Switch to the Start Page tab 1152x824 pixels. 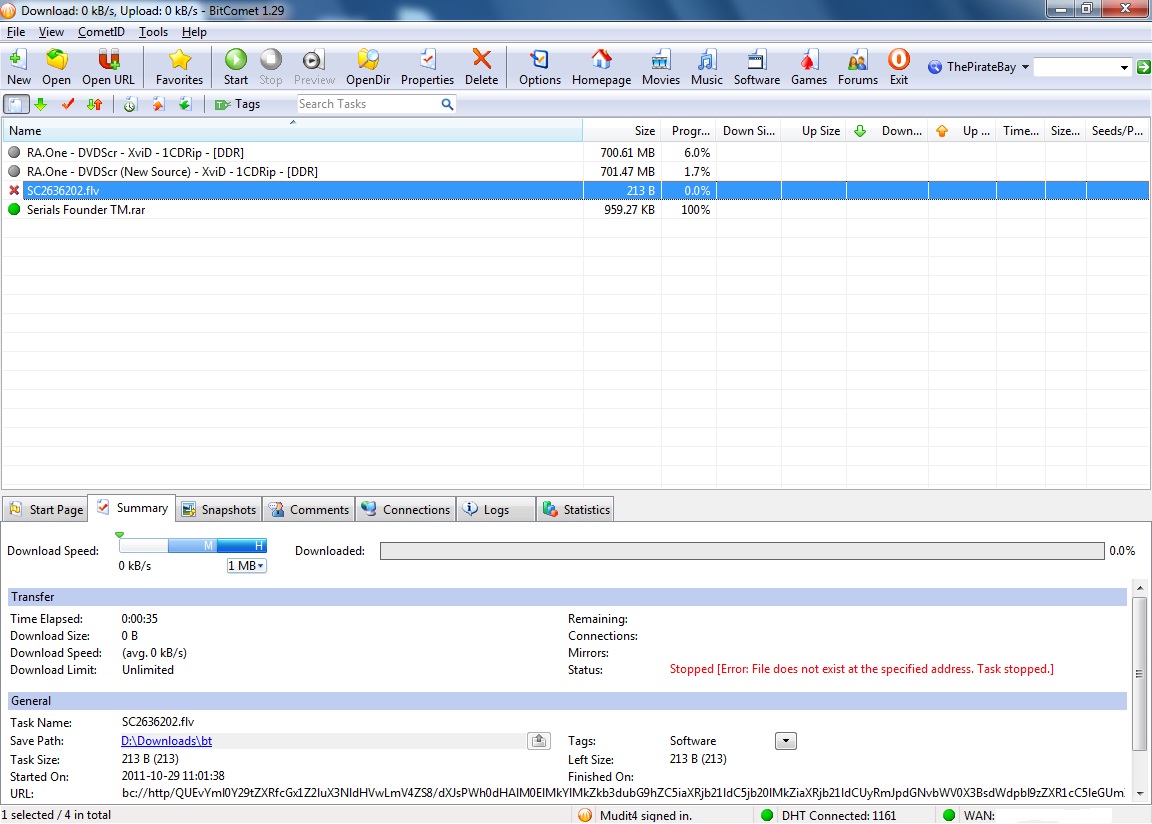coord(46,510)
